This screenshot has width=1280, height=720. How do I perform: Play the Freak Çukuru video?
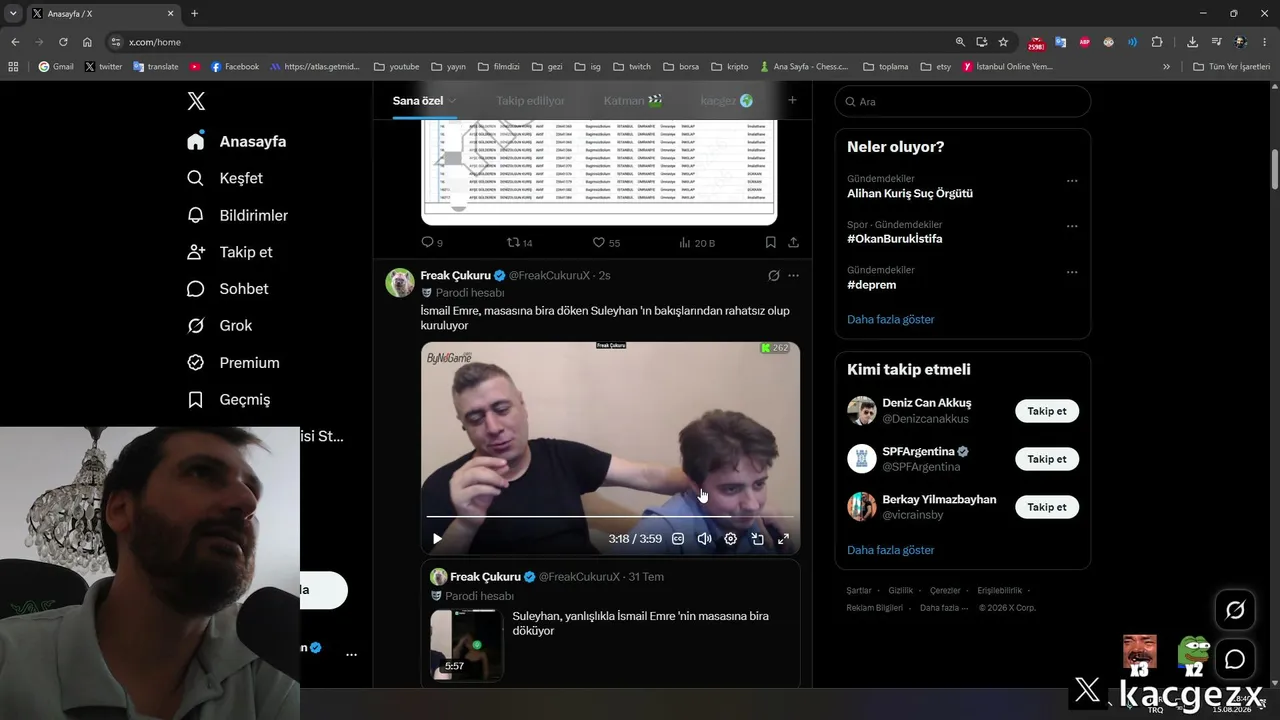pyautogui.click(x=437, y=539)
